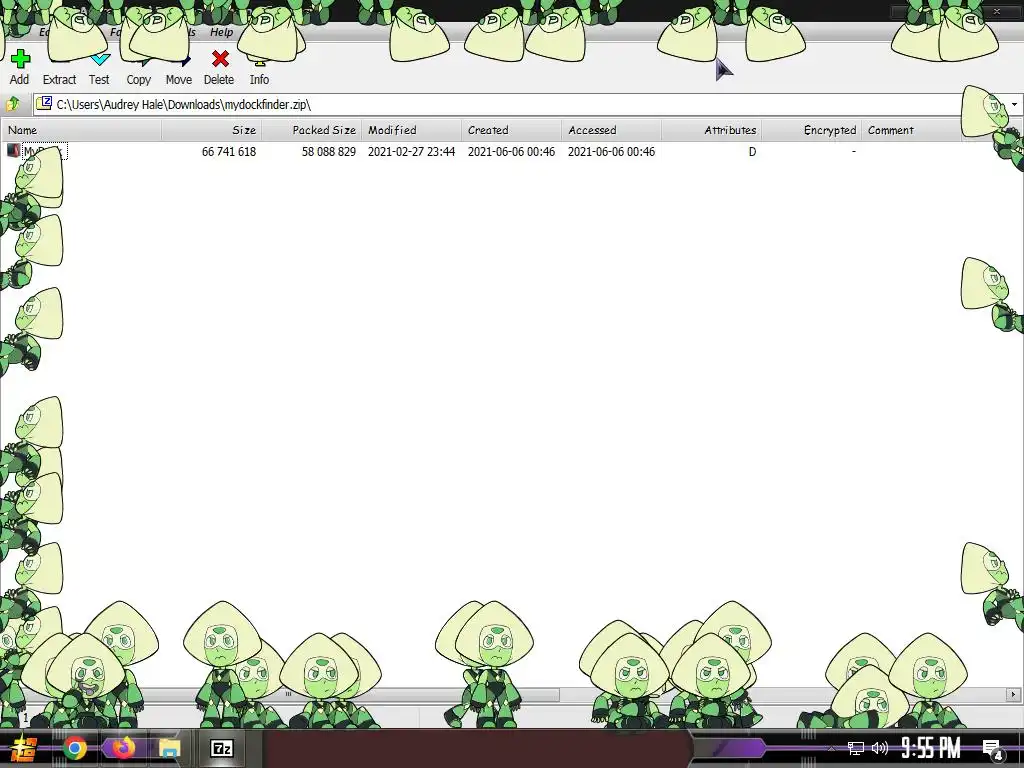Image resolution: width=1024 pixels, height=768 pixels.
Task: Click the Attributes column header
Action: [x=711, y=130]
